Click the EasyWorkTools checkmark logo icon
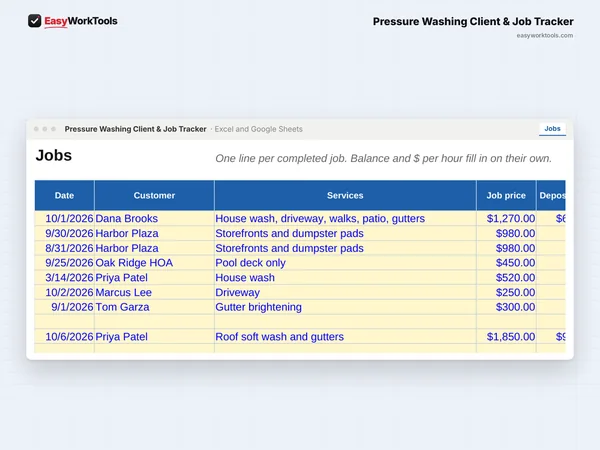Screen dimensions: 600x450 click(34, 21)
